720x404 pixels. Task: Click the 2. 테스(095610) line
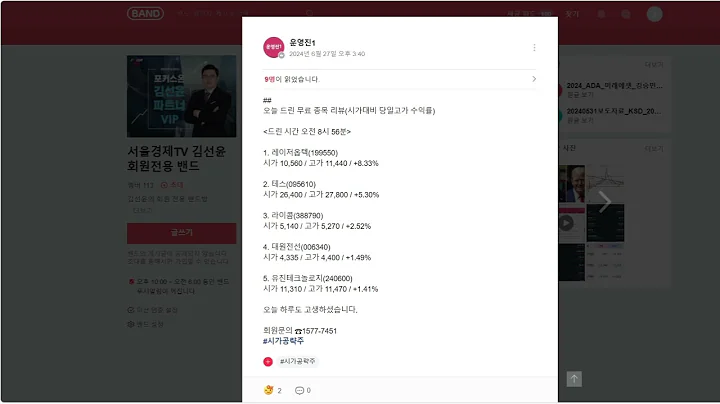289,184
